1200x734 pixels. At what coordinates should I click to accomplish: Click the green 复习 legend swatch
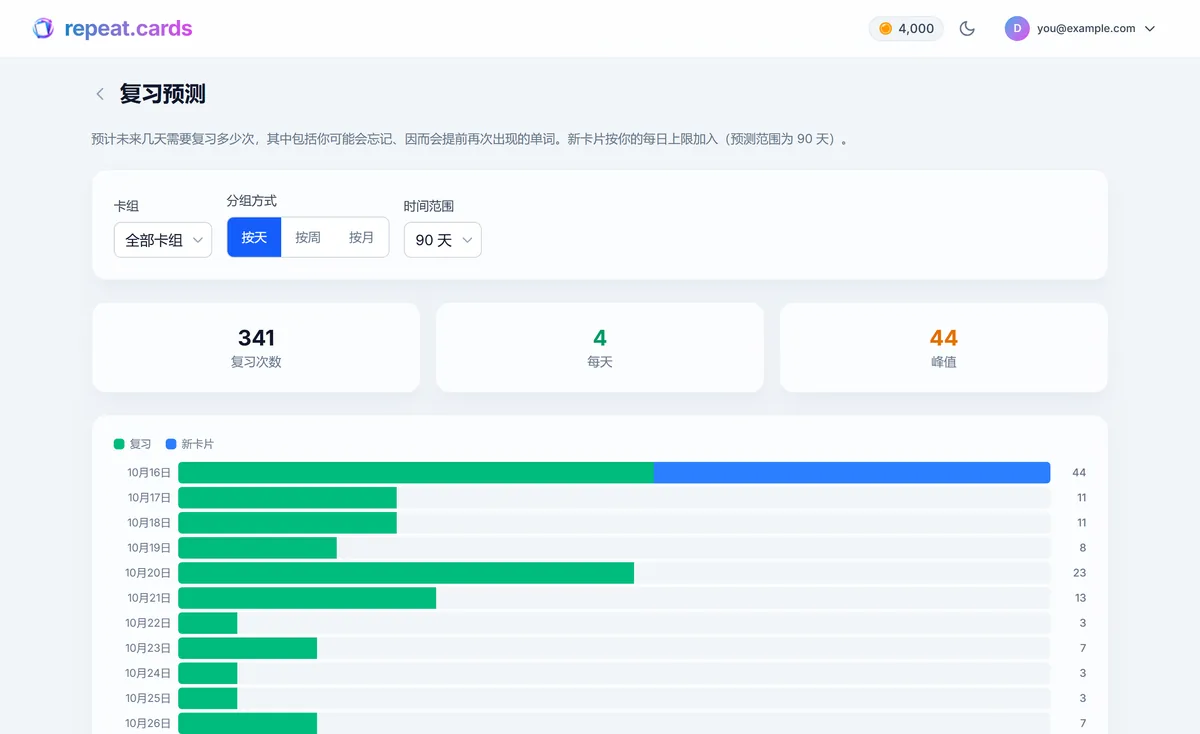pos(119,444)
